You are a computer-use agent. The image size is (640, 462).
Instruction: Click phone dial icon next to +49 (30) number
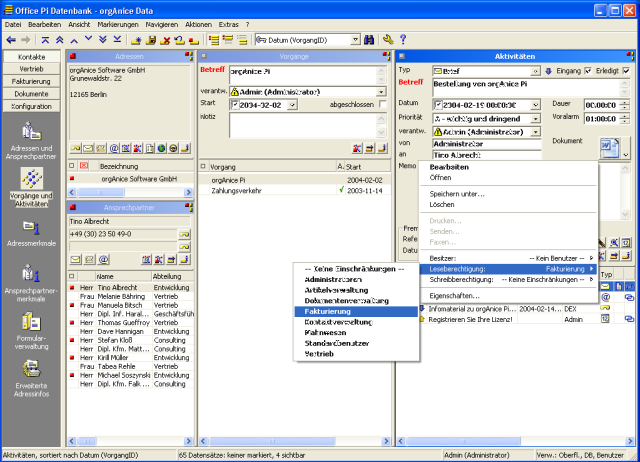pyautogui.click(x=184, y=234)
